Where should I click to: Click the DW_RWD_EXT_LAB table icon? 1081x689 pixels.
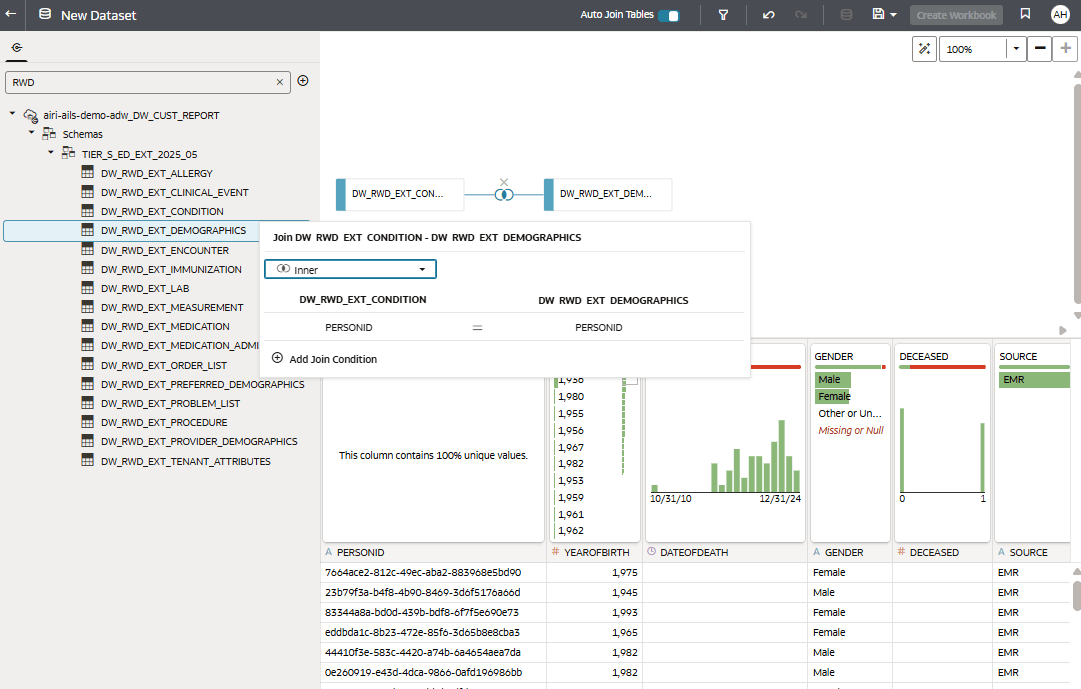(88, 288)
